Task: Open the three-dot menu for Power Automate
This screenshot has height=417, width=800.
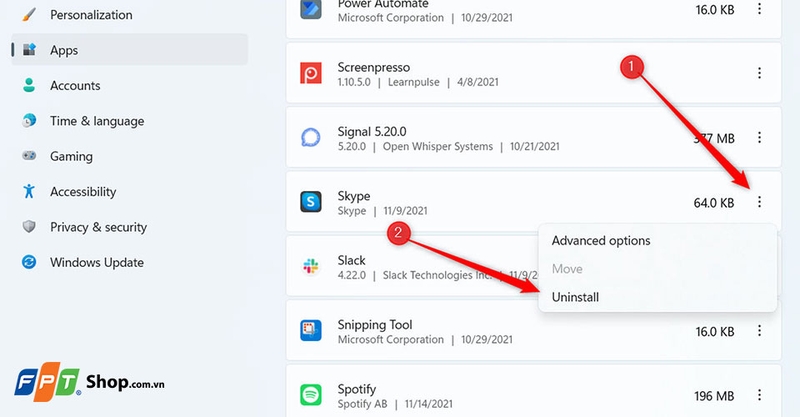Action: 759,9
